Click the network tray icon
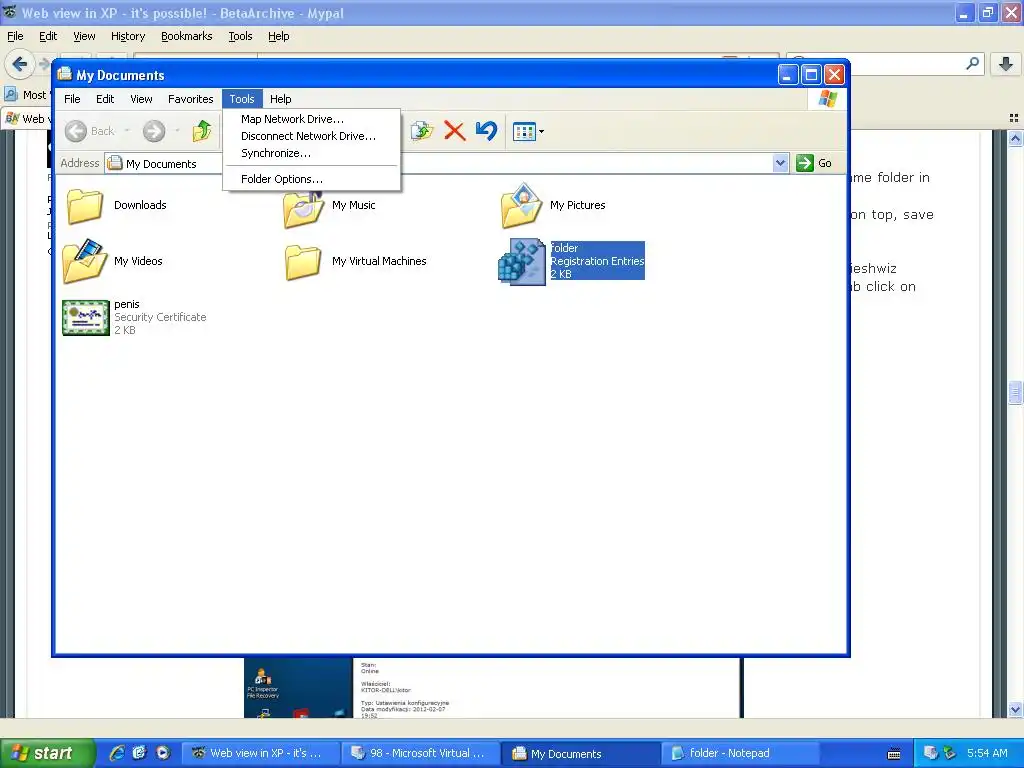This screenshot has width=1024, height=768. [931, 753]
